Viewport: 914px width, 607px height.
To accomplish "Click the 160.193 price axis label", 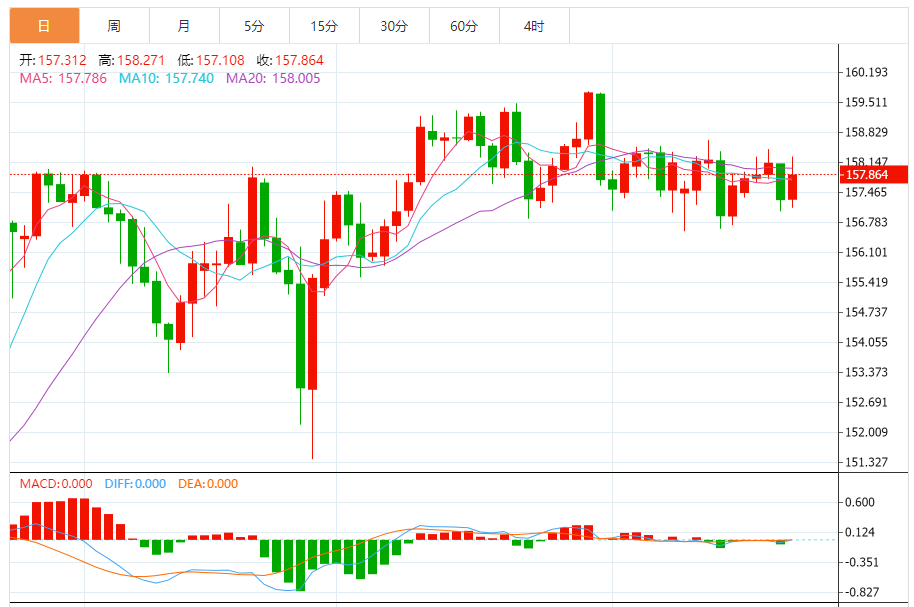I will (x=866, y=72).
